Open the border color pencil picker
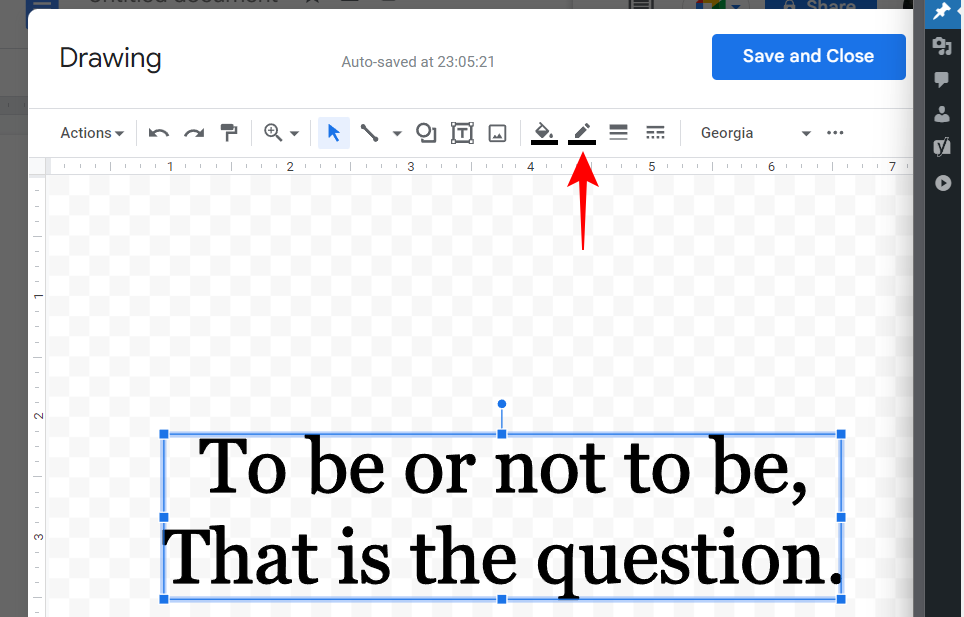This screenshot has width=964, height=617. pos(582,133)
